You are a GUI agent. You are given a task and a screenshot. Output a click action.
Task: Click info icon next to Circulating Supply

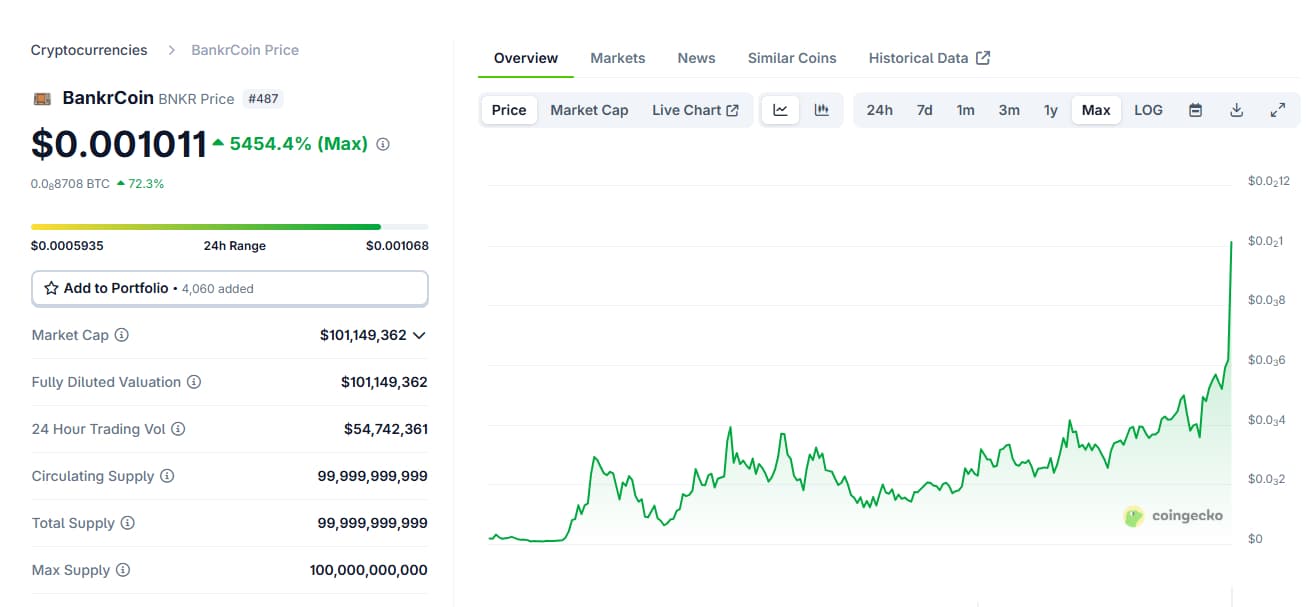167,476
